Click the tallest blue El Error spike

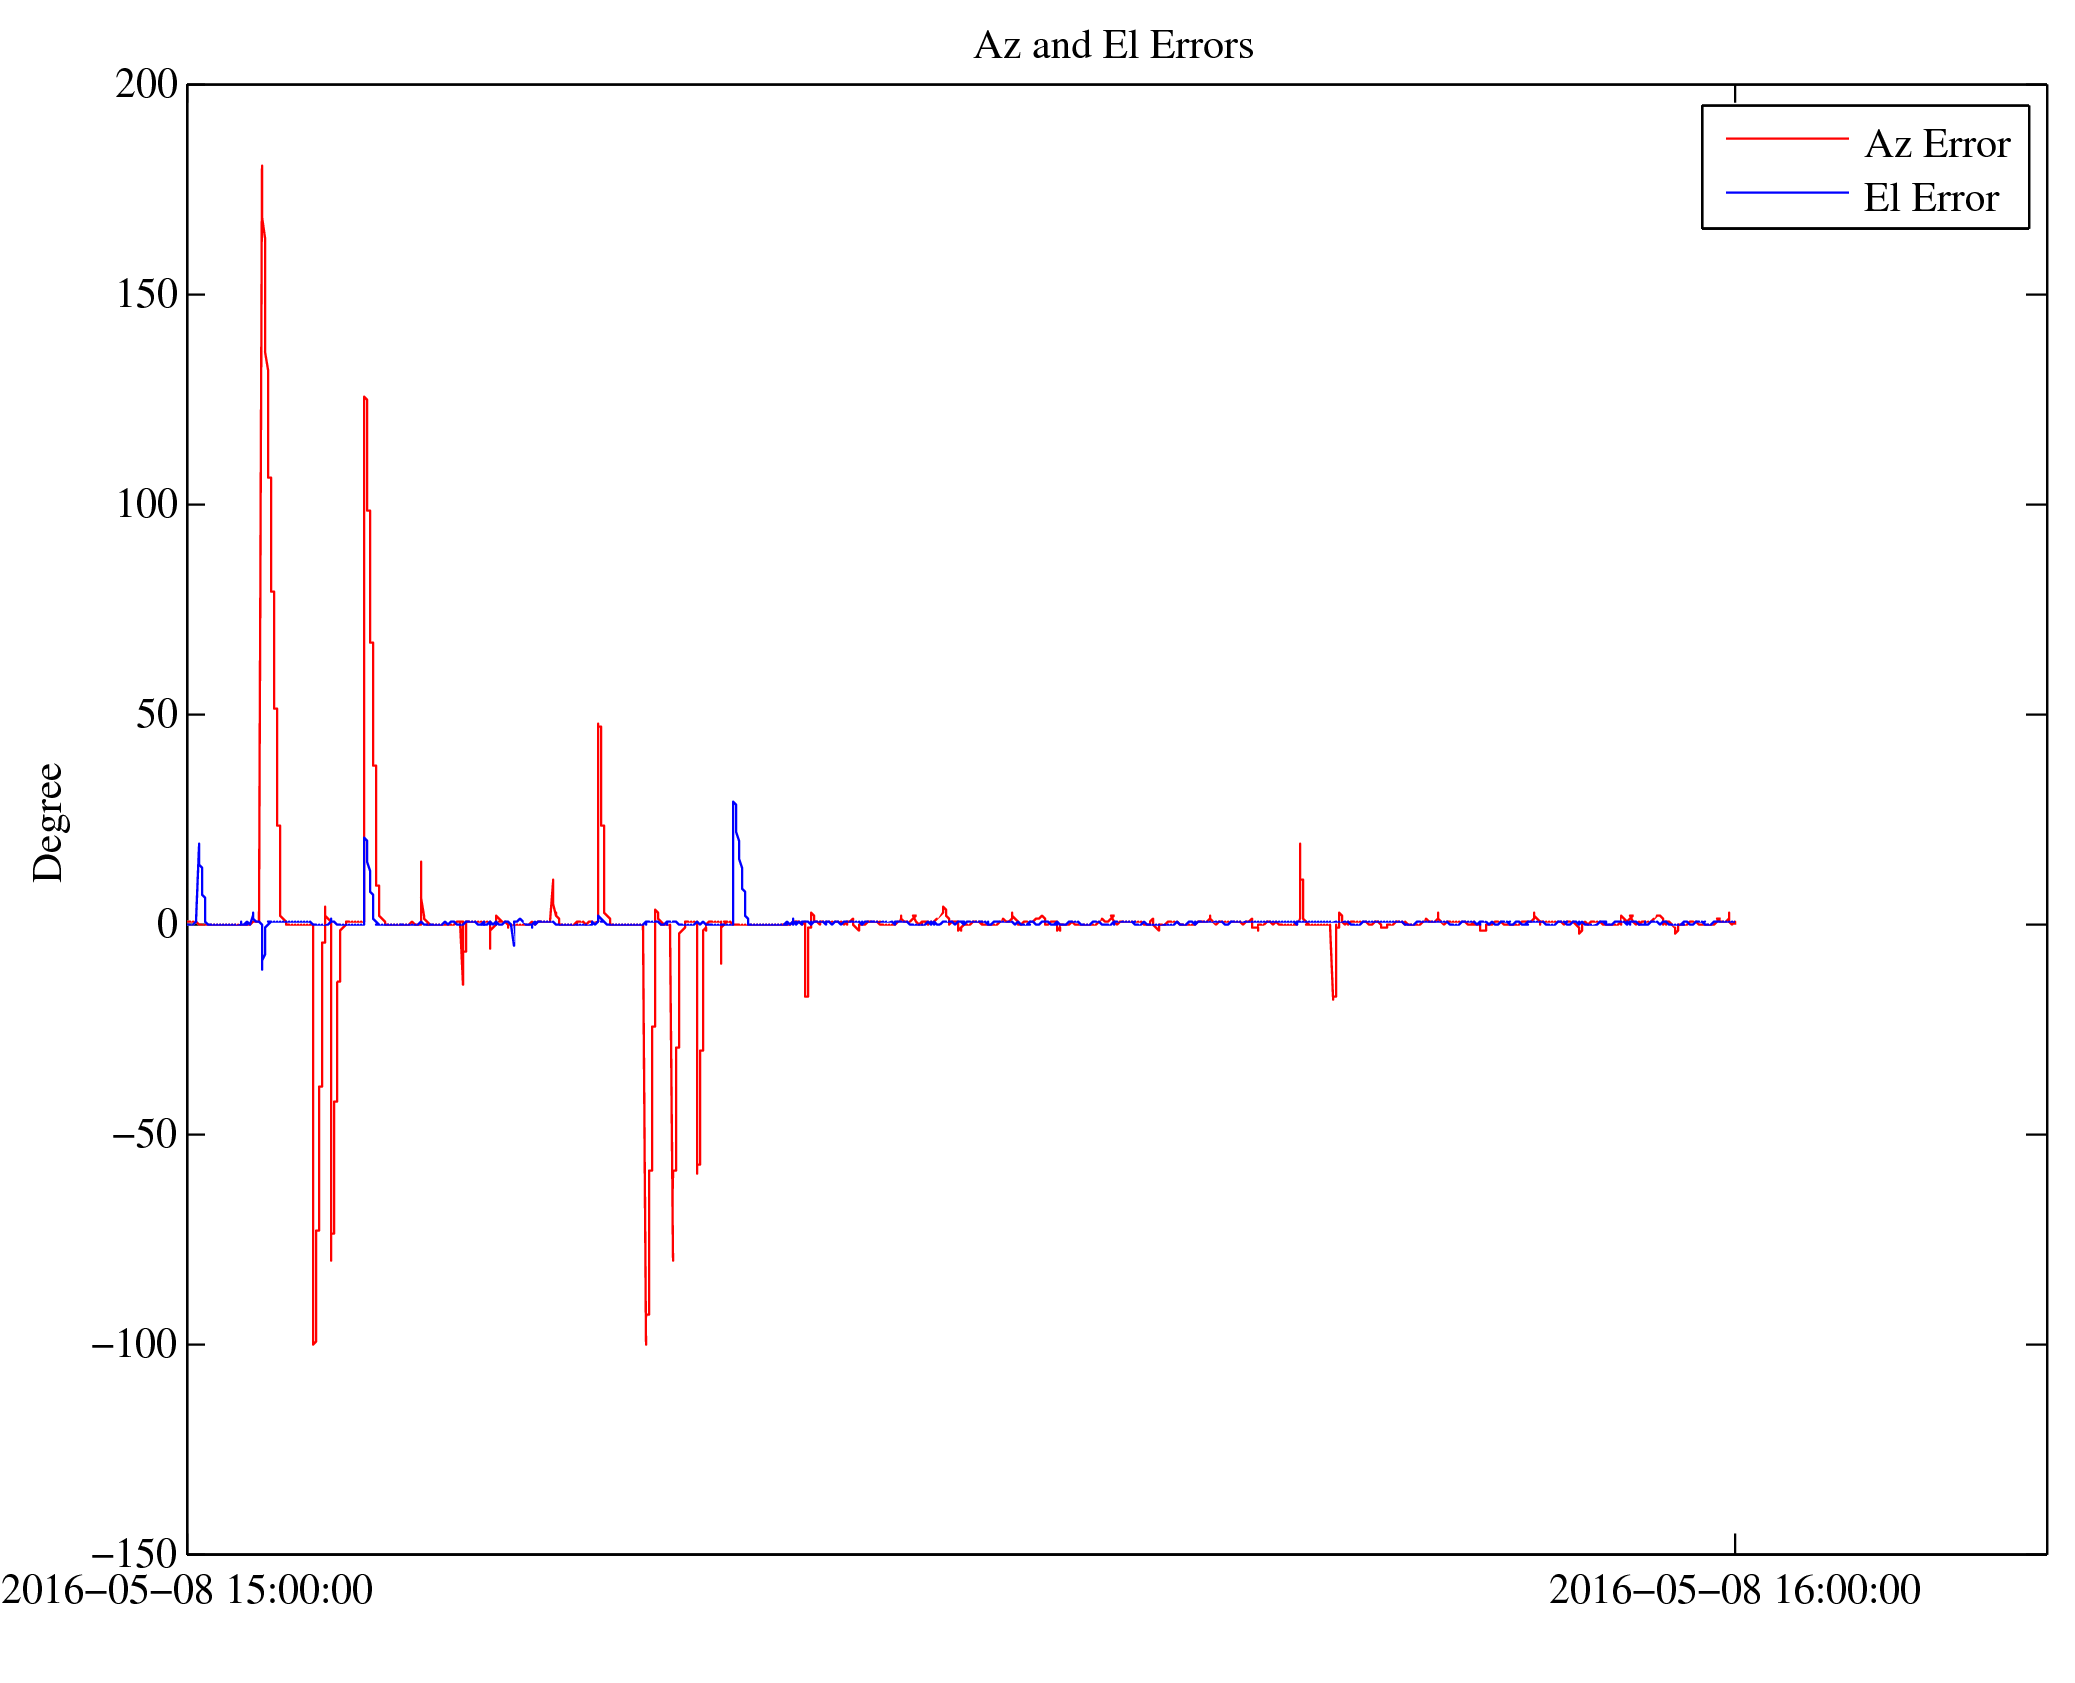coord(734,806)
